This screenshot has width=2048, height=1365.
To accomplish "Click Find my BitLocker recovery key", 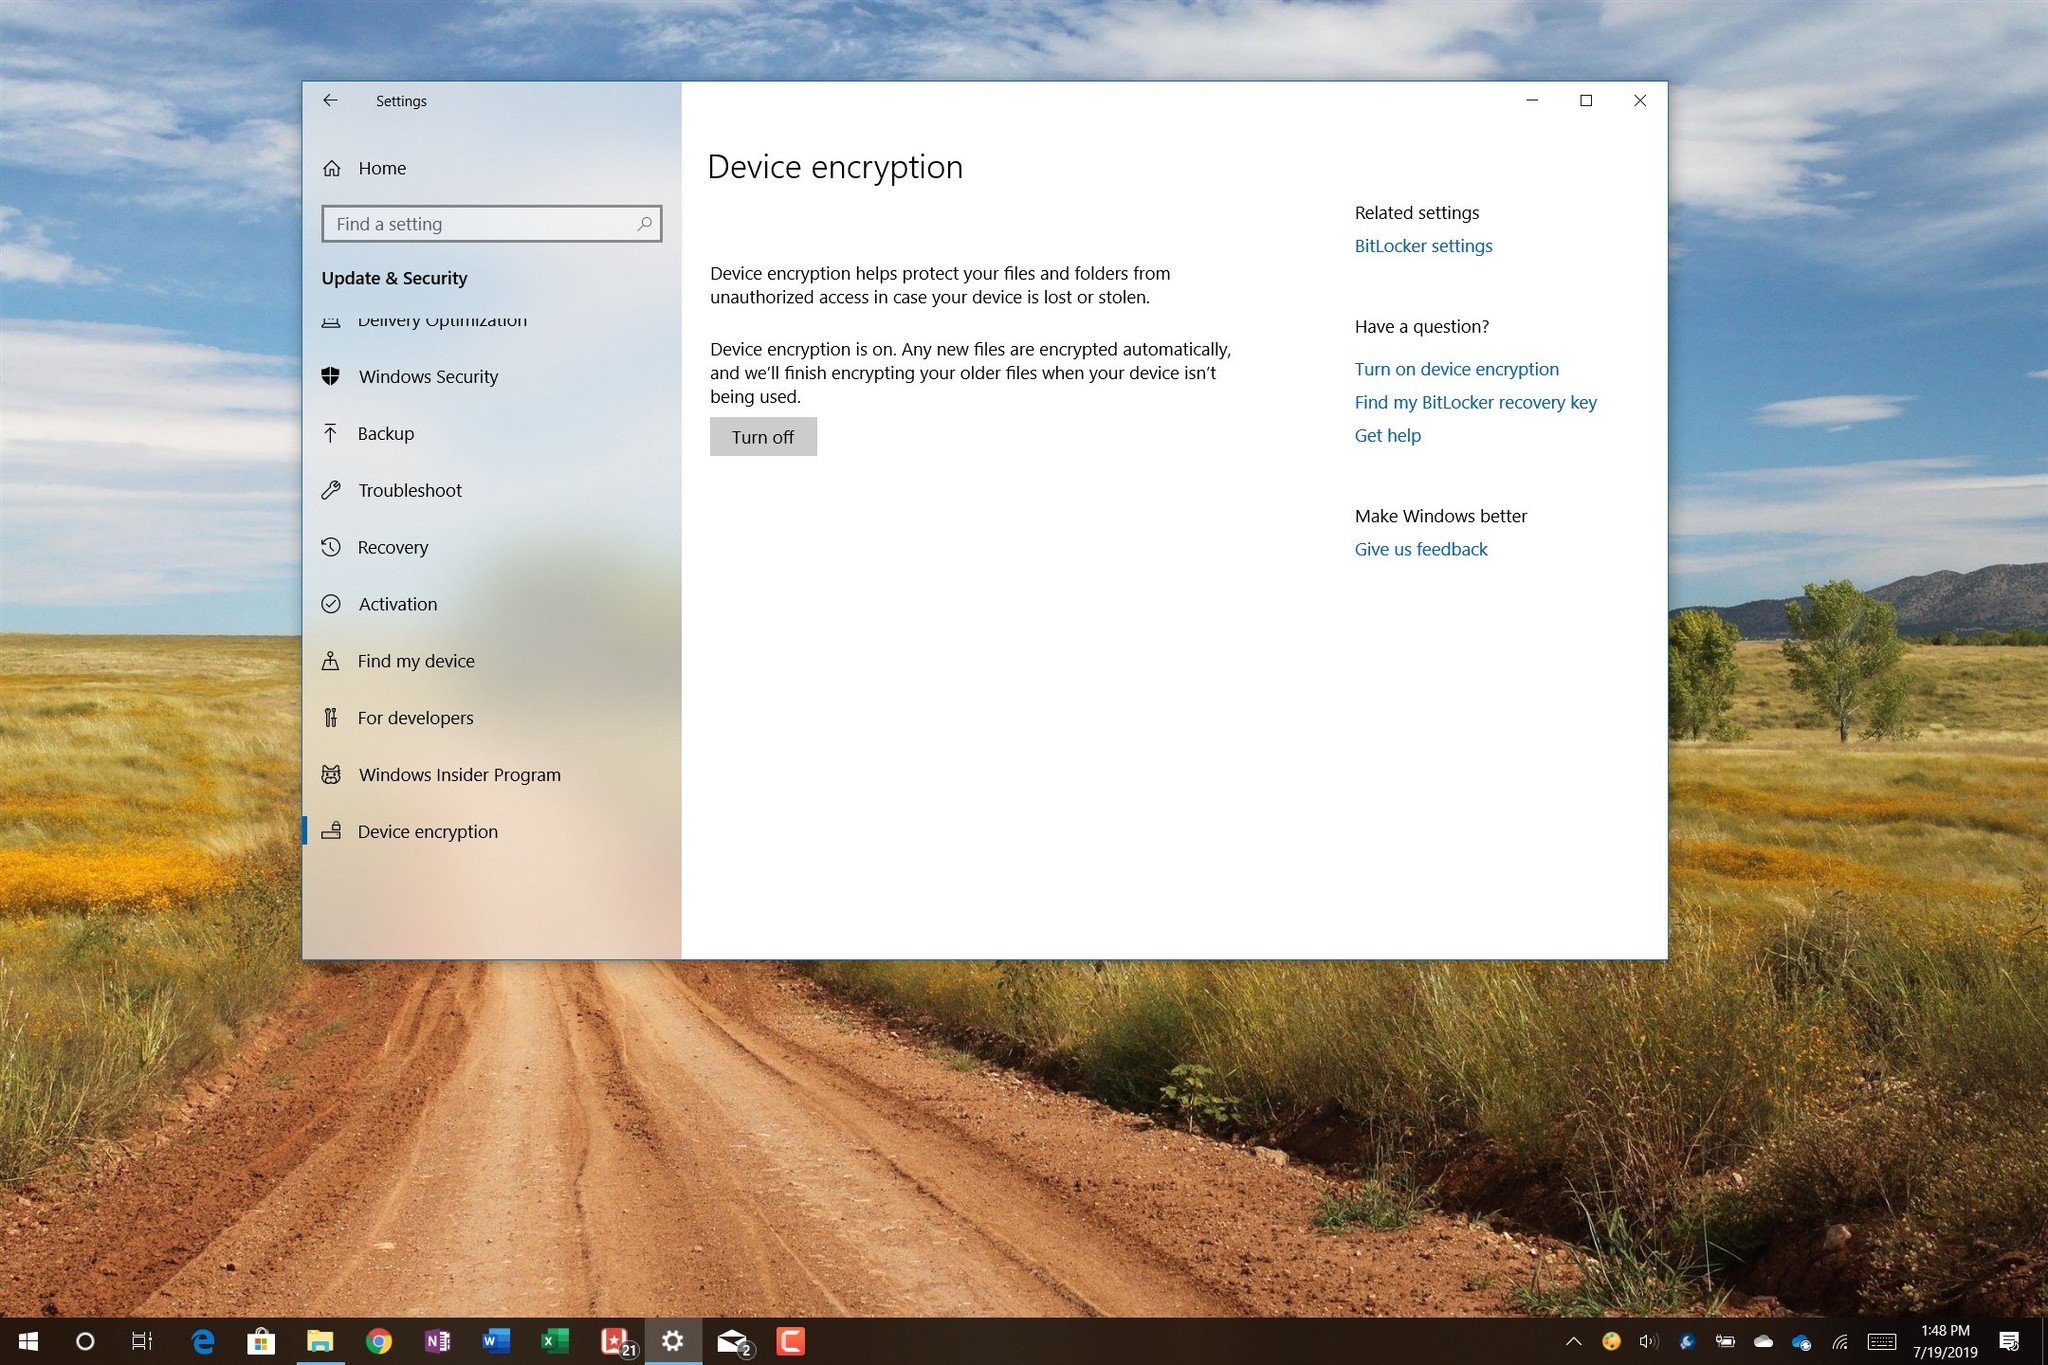I will point(1472,402).
